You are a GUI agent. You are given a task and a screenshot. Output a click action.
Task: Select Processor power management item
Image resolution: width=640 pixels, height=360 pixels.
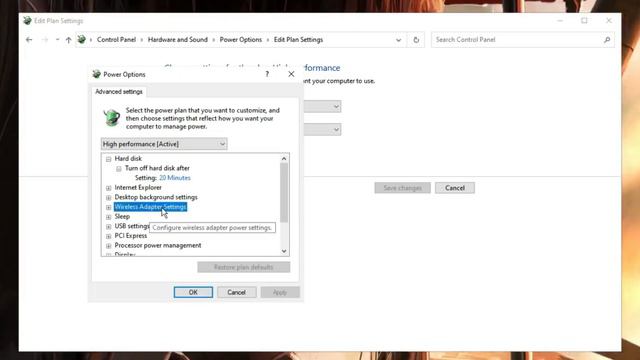point(158,245)
